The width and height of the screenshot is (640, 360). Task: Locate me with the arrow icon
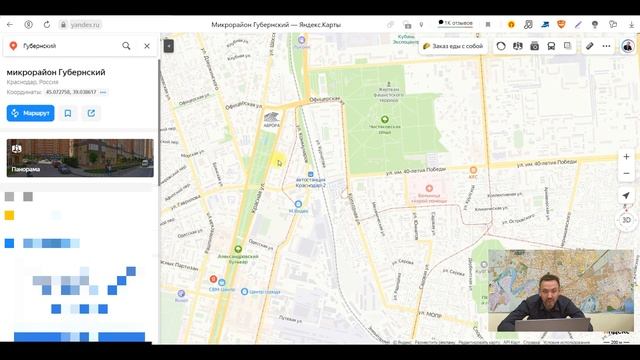click(626, 196)
